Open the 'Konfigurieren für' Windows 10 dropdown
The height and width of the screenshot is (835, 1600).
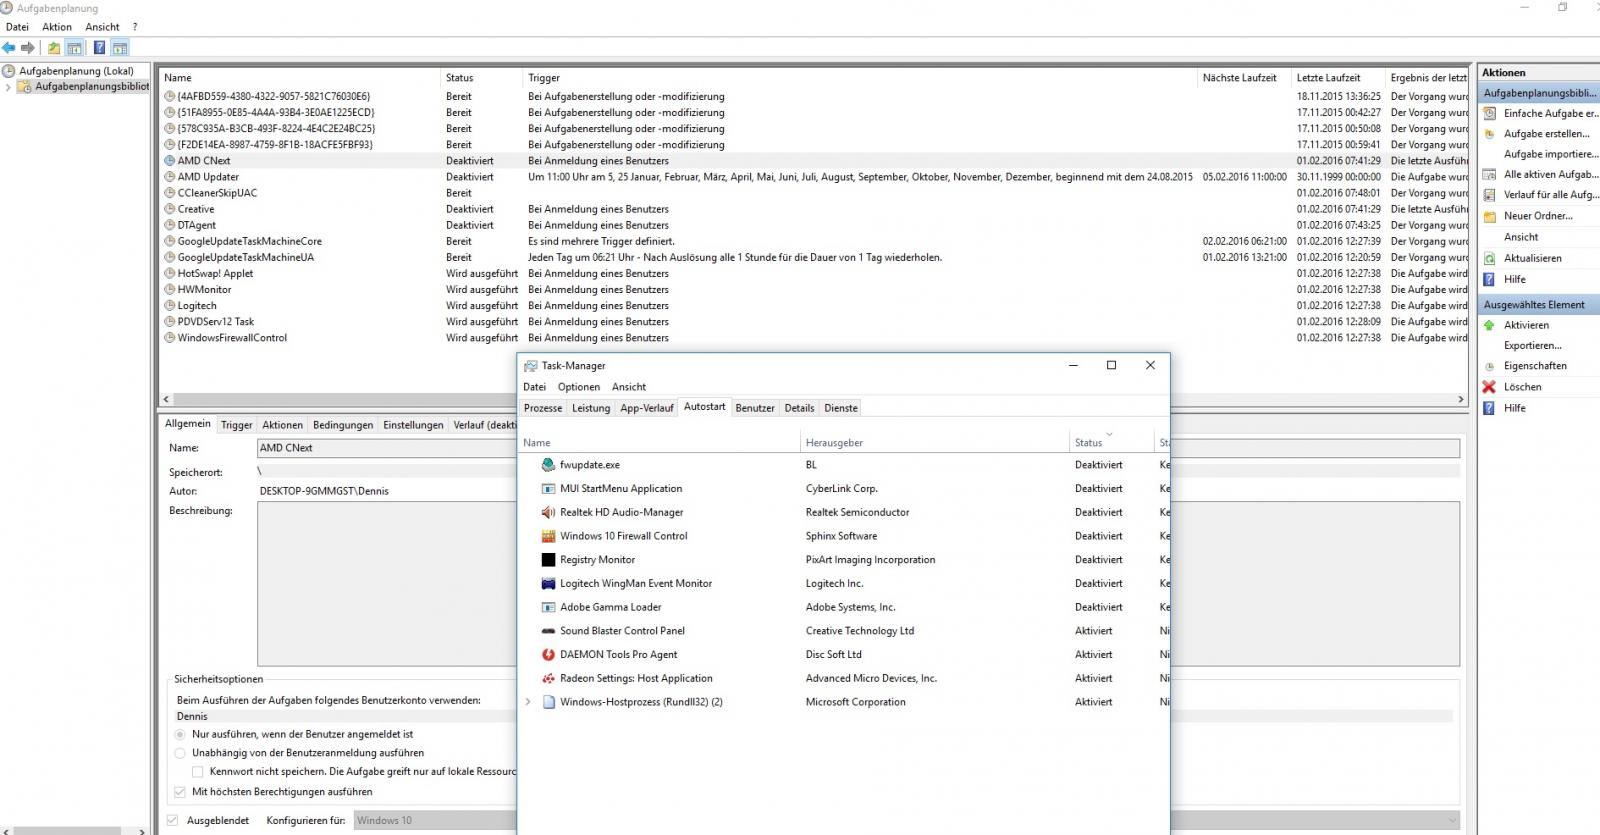pyautogui.click(x=908, y=821)
